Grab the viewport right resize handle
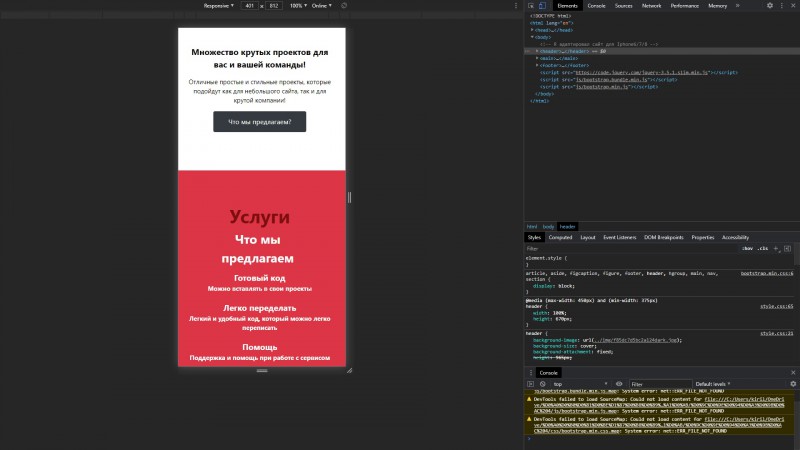Image resolution: width=800 pixels, height=450 pixels. coord(349,197)
